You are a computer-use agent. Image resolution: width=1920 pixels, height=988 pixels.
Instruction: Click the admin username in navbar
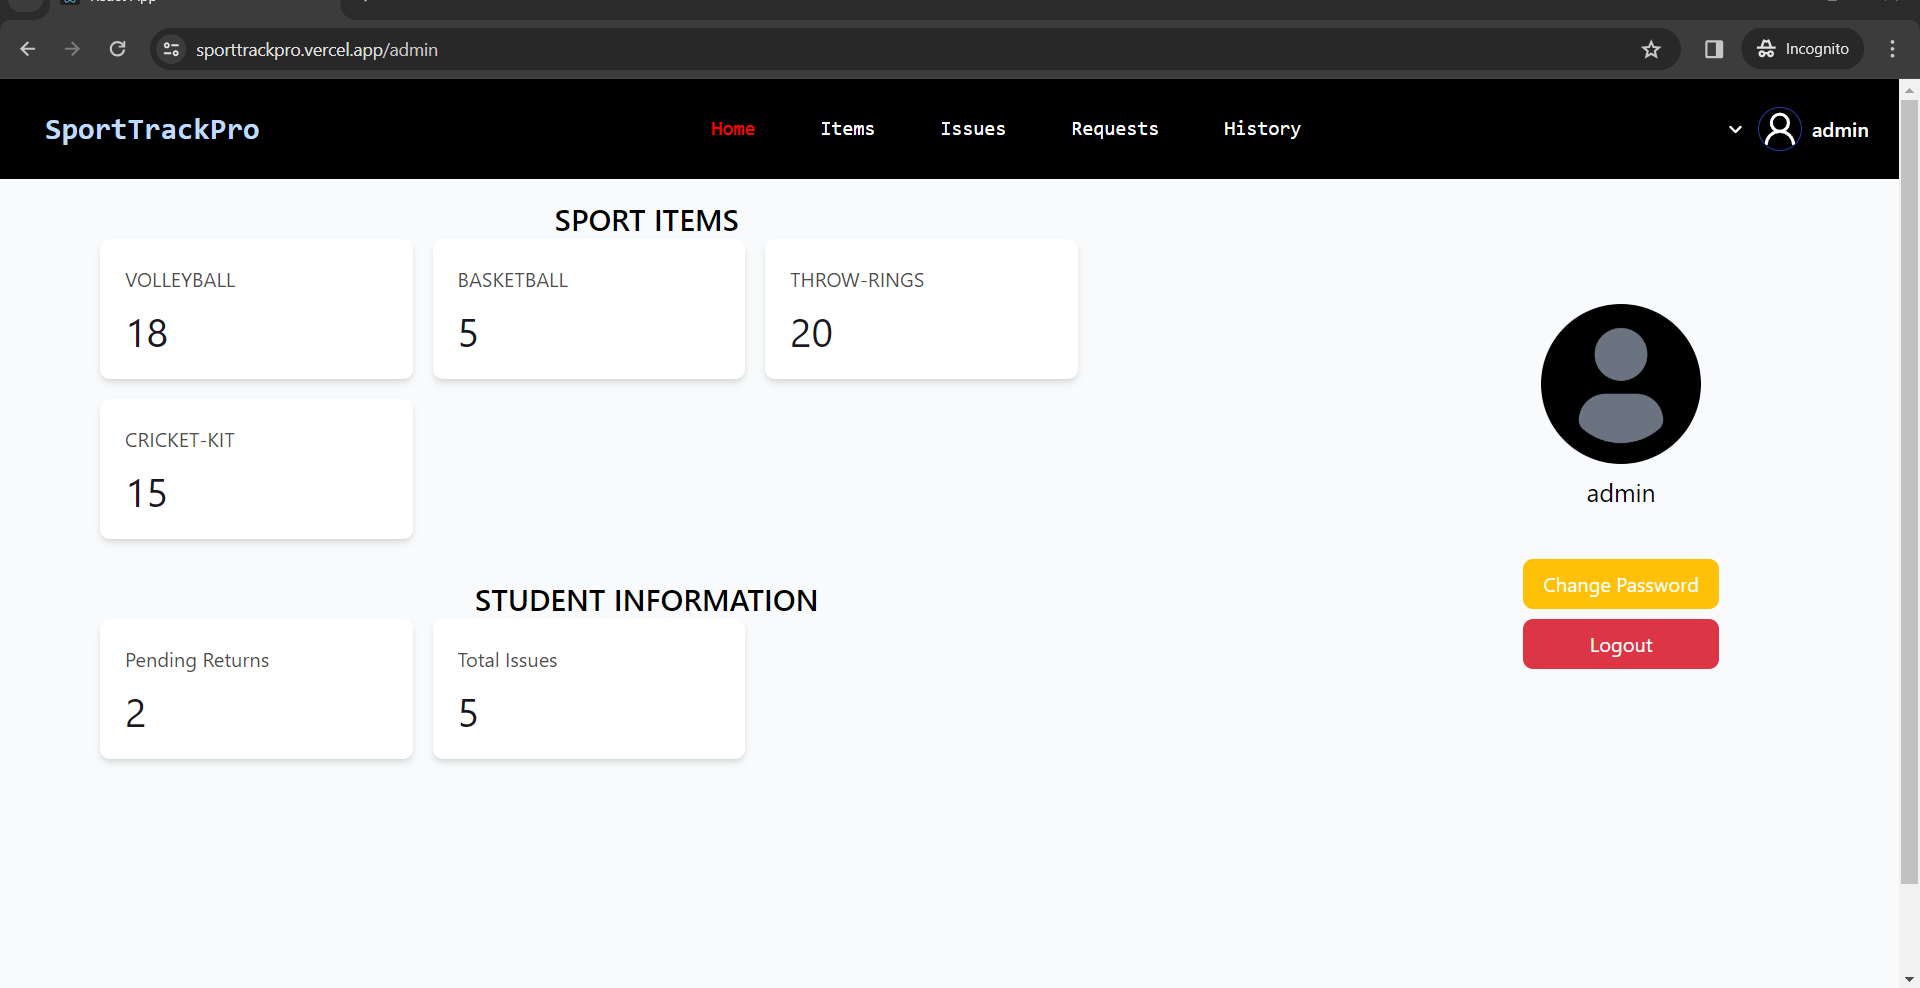[x=1840, y=130]
